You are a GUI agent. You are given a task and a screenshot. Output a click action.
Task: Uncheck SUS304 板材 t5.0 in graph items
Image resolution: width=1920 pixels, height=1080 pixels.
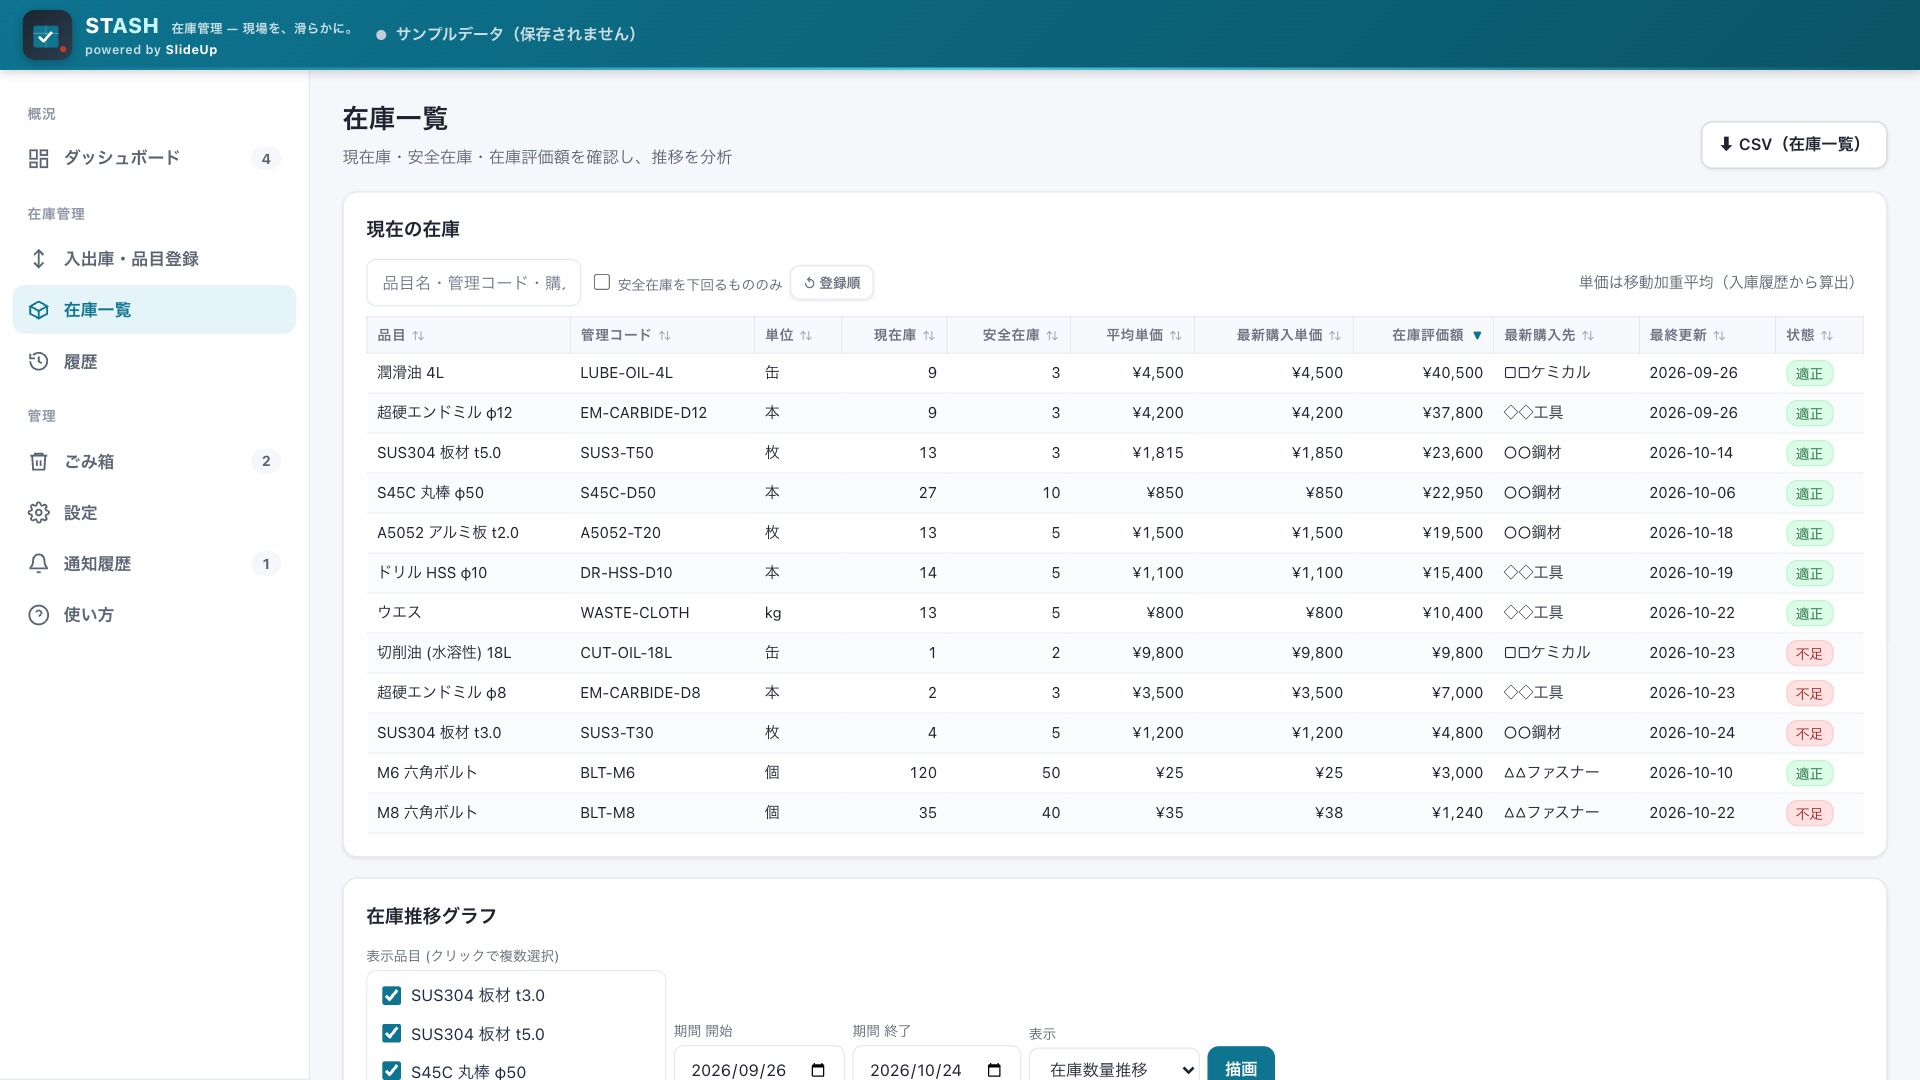tap(392, 1033)
